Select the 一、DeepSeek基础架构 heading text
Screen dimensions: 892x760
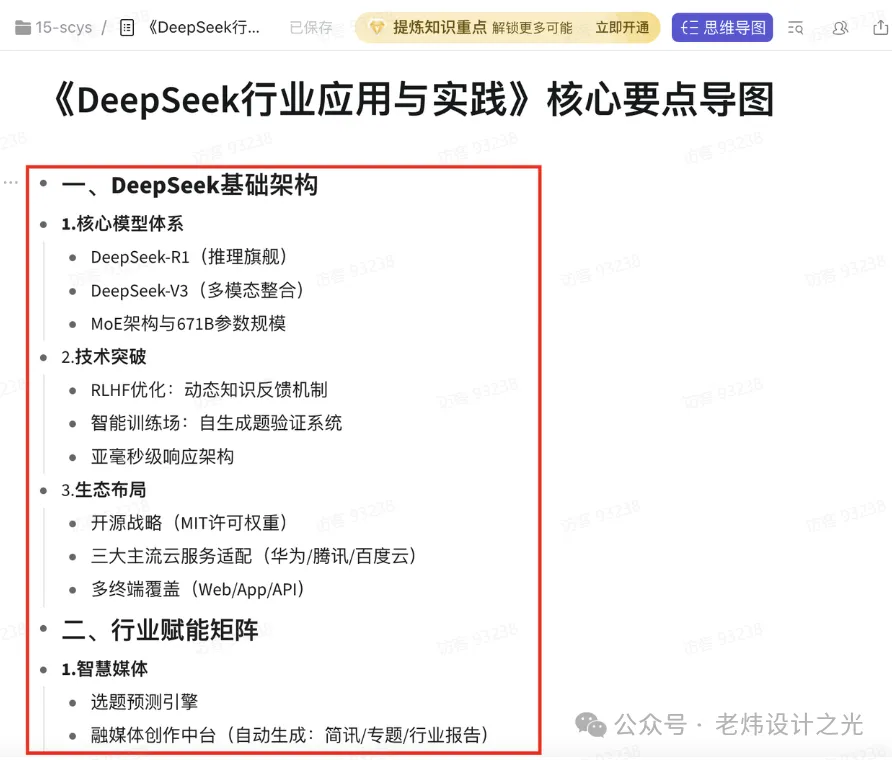(x=189, y=185)
